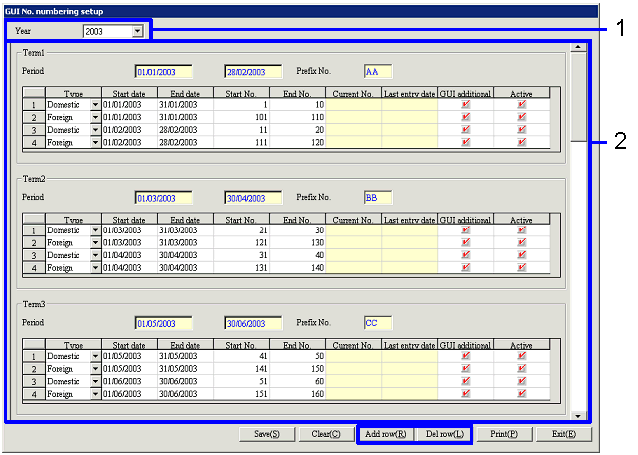Expand Type dropdown in Term1 row 1
The height and width of the screenshot is (455, 638).
coord(95,104)
